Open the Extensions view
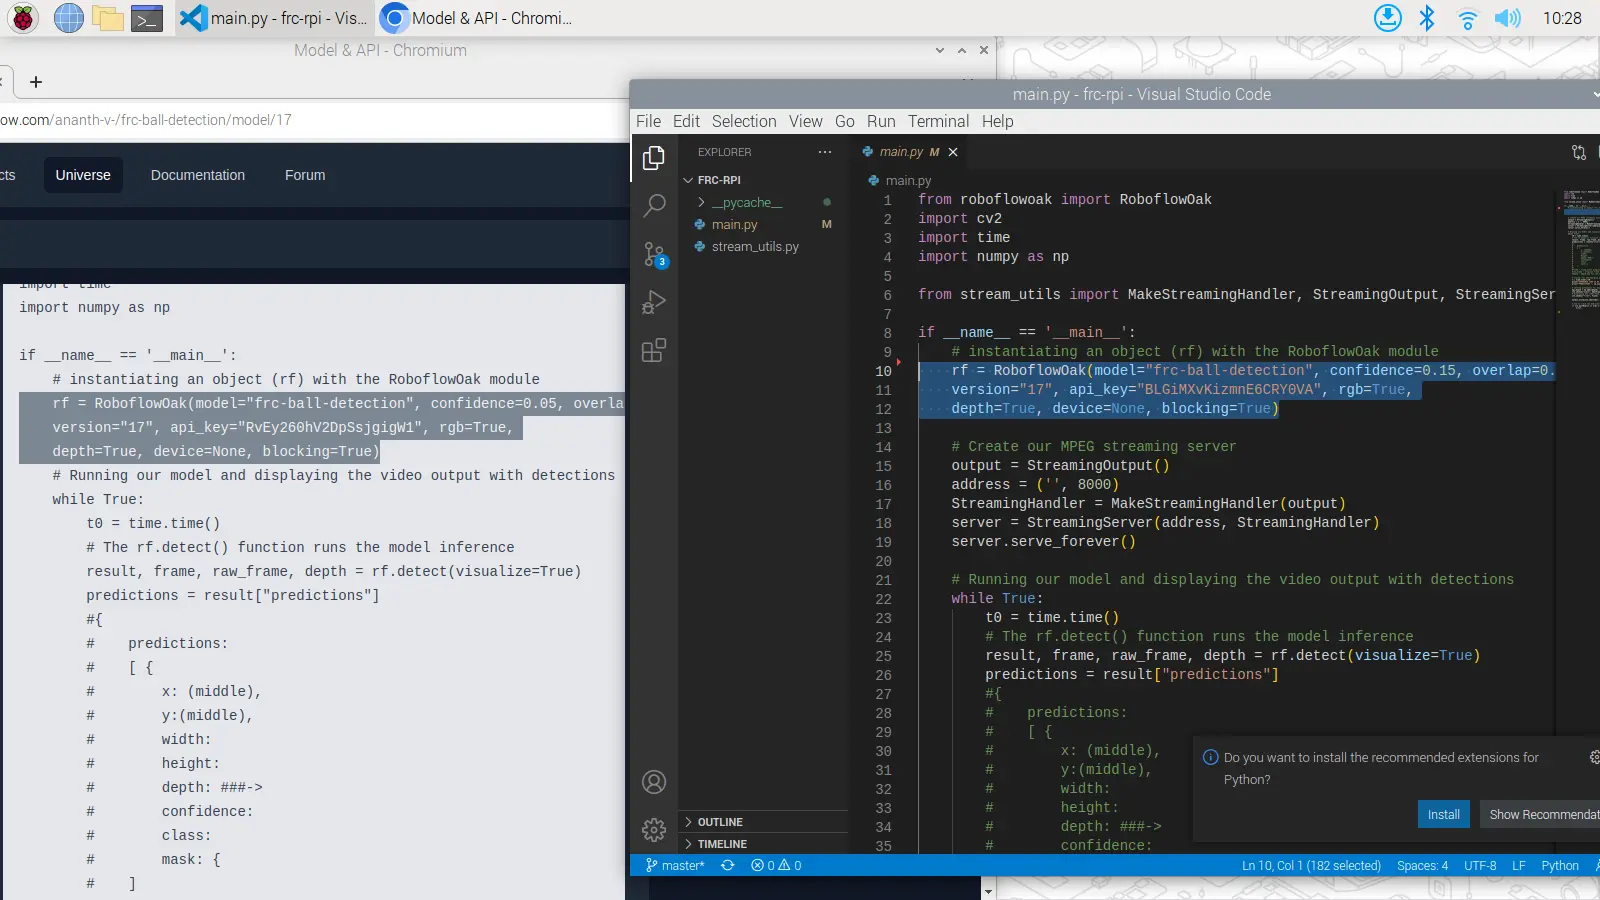The image size is (1600, 900). [x=654, y=350]
